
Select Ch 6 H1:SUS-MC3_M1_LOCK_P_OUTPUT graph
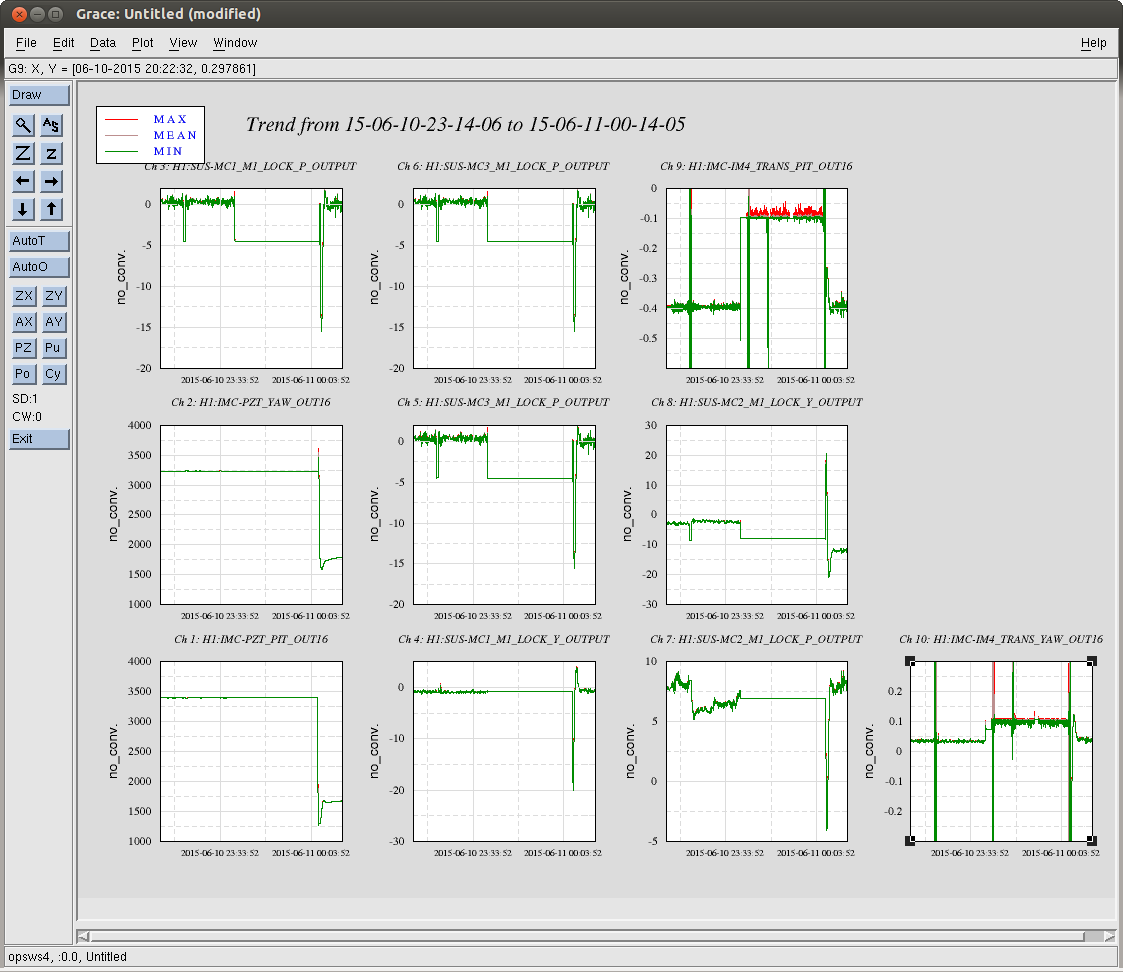(504, 279)
